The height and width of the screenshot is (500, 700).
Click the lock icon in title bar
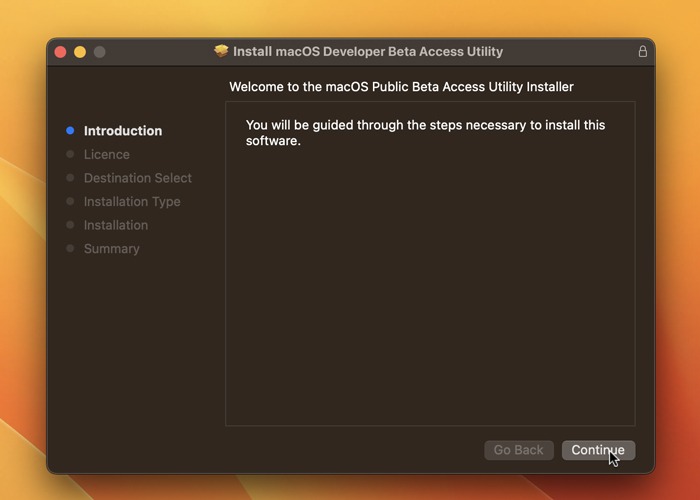(642, 51)
